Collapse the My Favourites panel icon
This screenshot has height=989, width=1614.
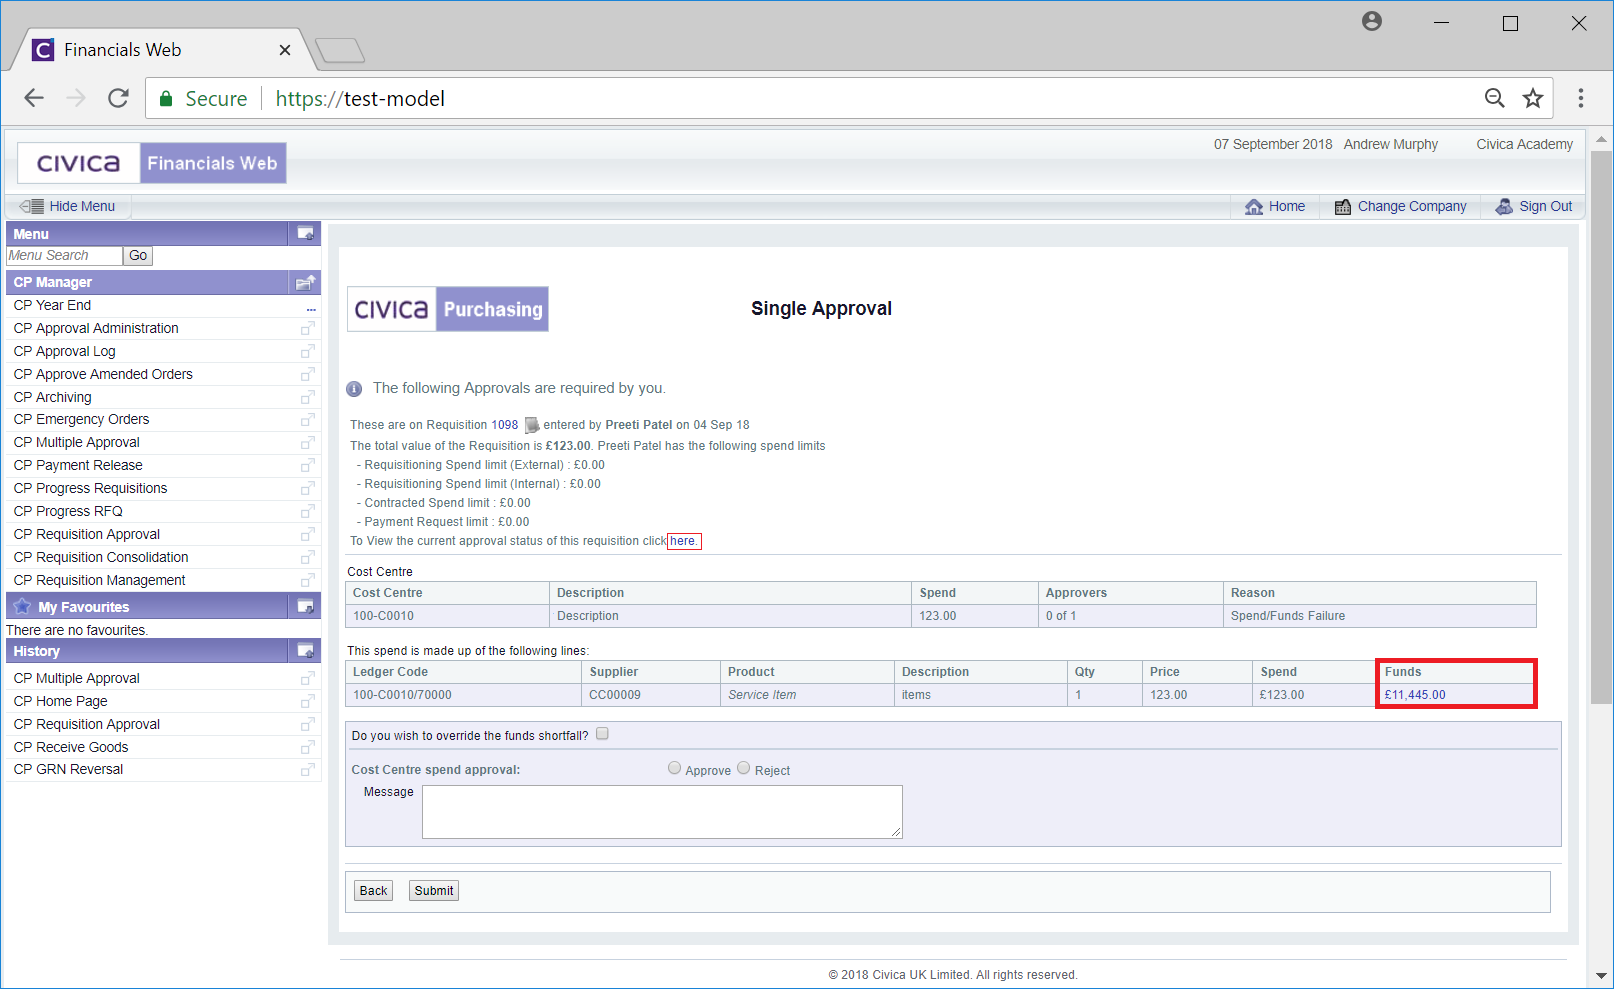click(x=305, y=607)
